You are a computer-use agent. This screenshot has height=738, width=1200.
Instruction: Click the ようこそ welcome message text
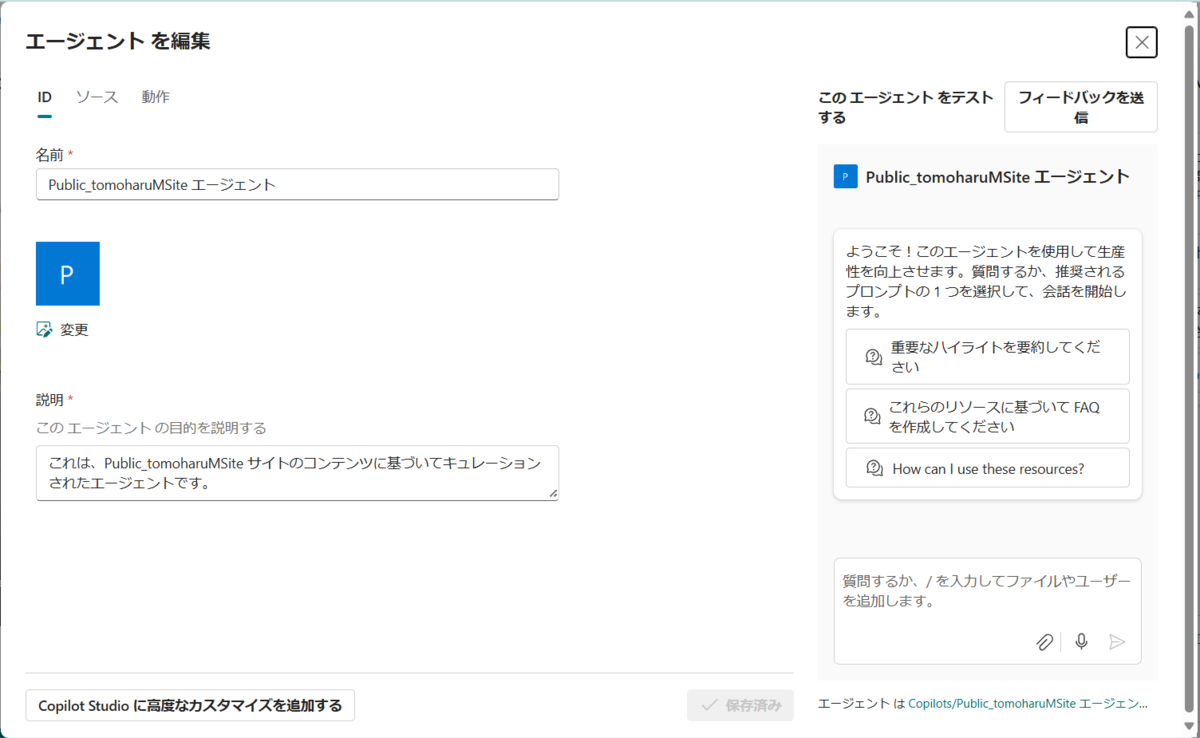pyautogui.click(x=987, y=281)
